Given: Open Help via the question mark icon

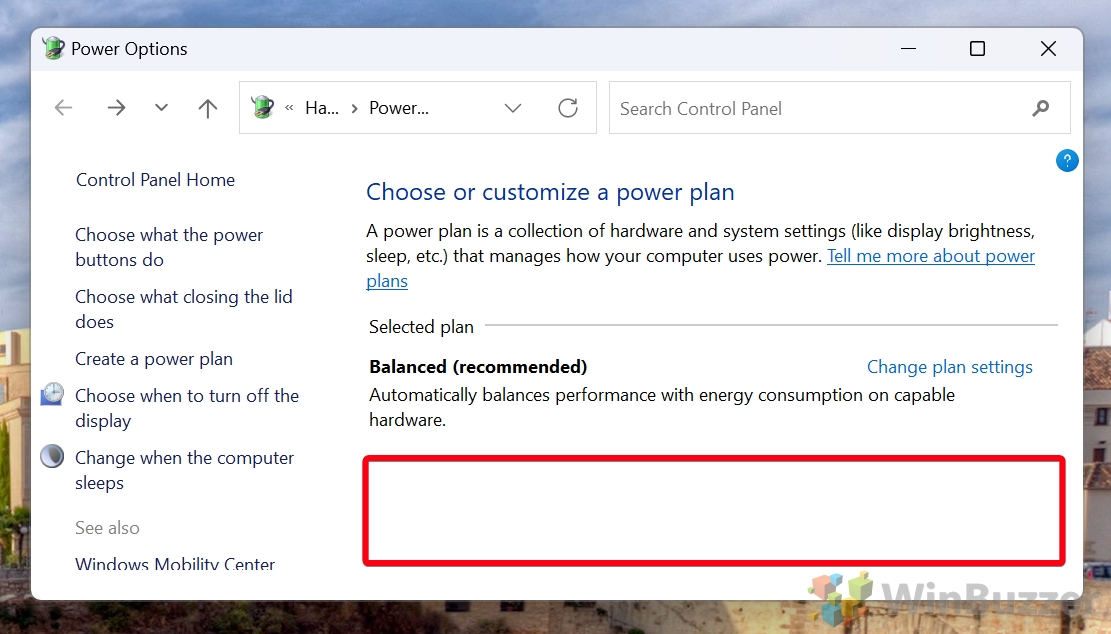Looking at the screenshot, I should click(x=1067, y=160).
